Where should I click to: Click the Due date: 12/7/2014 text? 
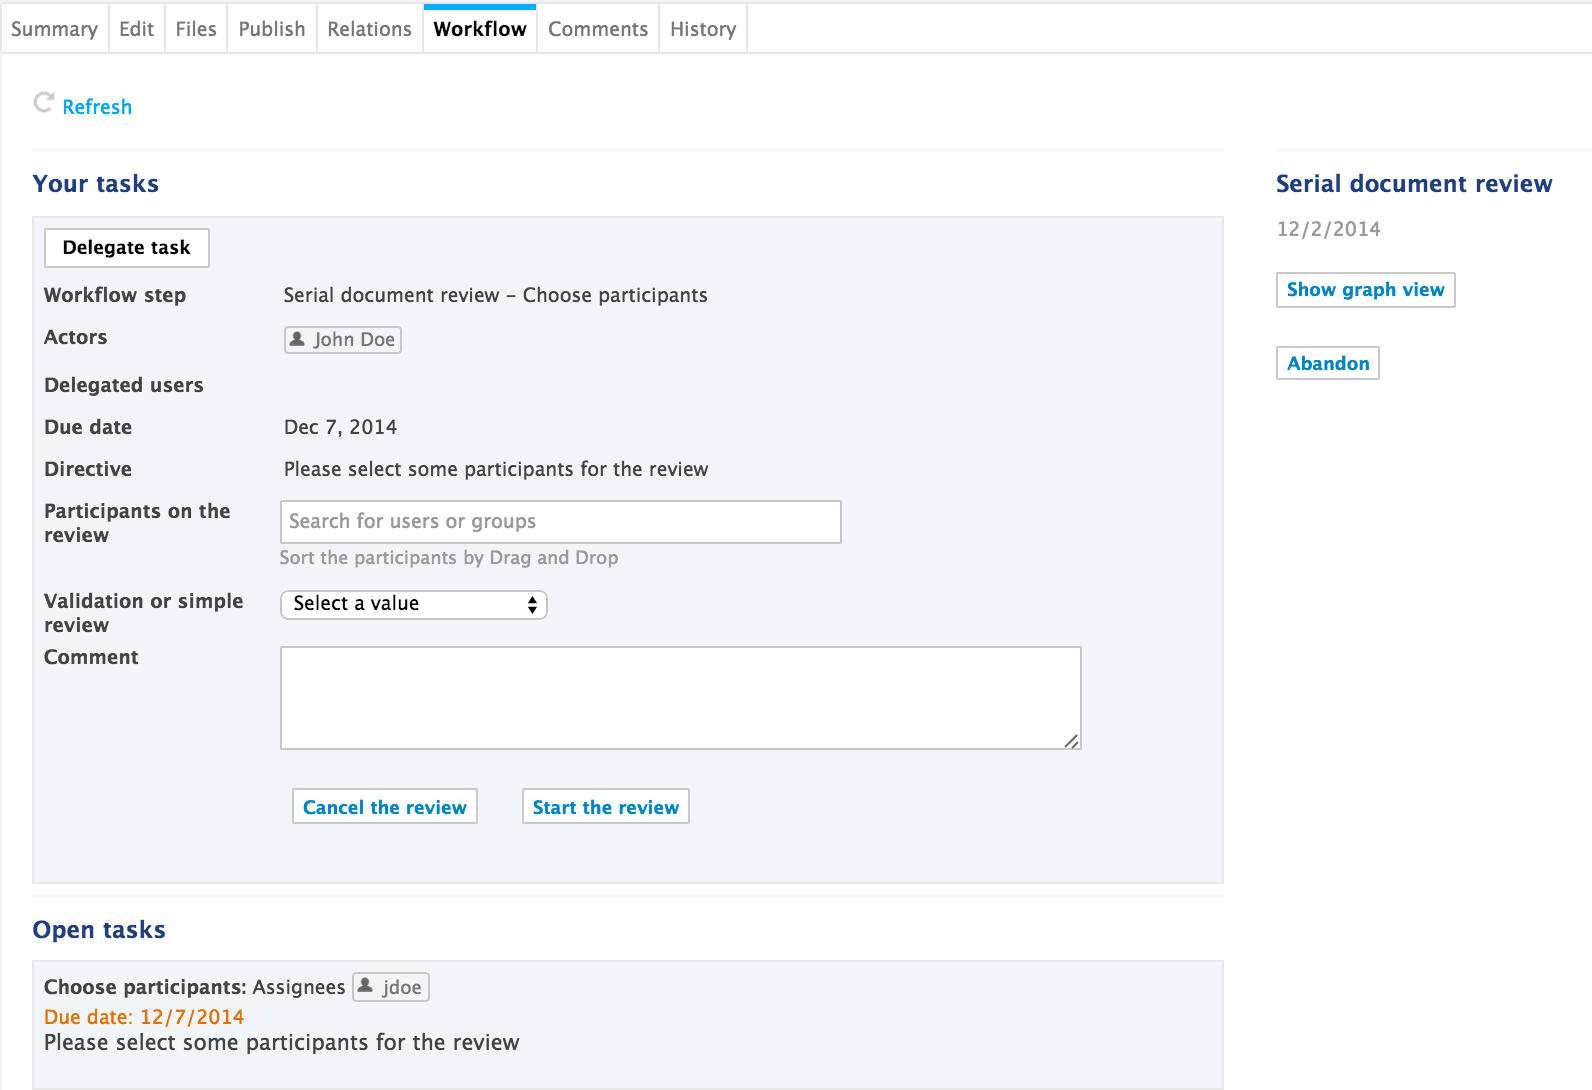(144, 1017)
